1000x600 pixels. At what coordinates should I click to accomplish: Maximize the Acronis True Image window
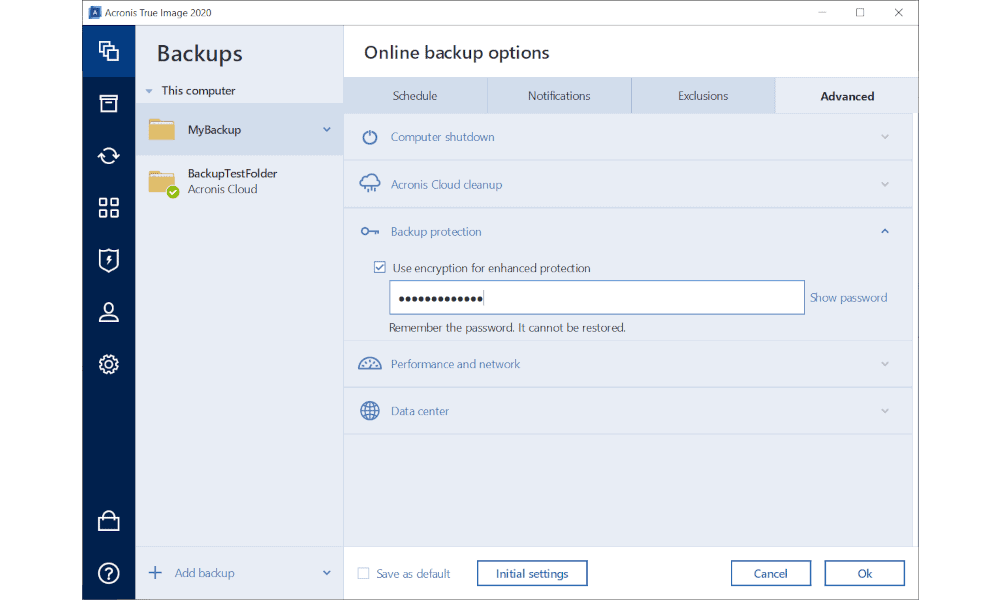pyautogui.click(x=860, y=12)
